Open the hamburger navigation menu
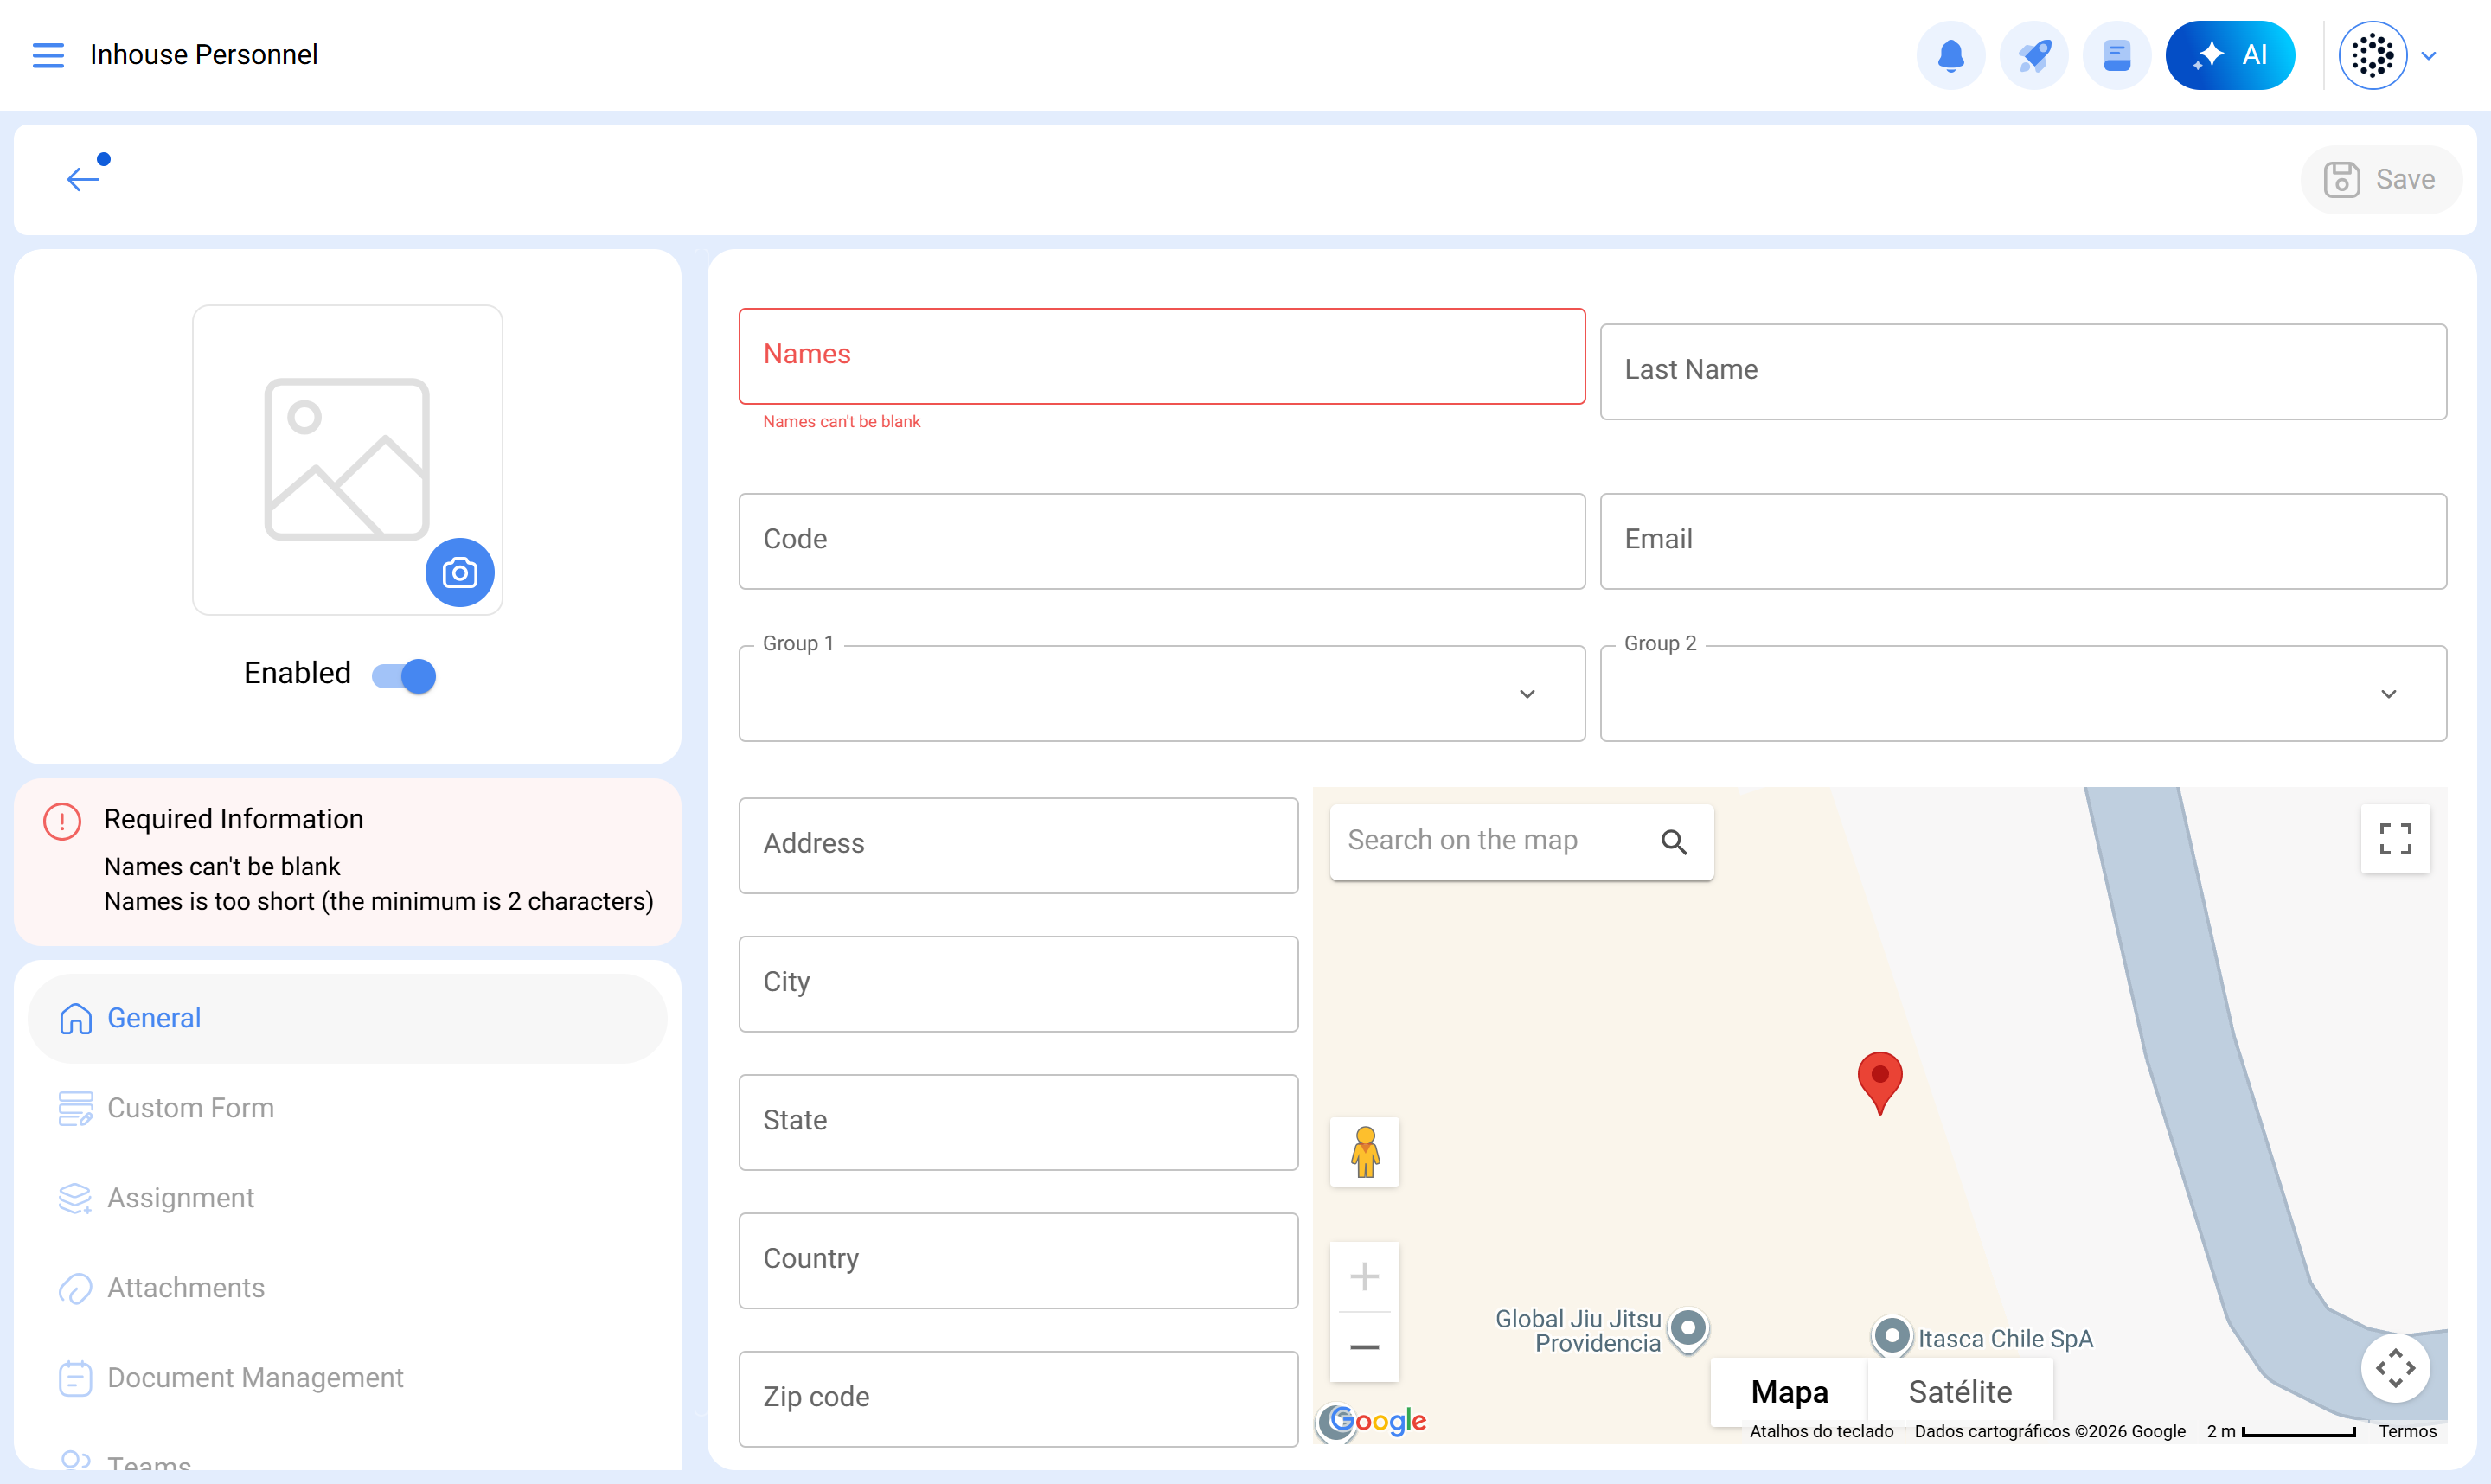The height and width of the screenshot is (1484, 2491). [47, 55]
